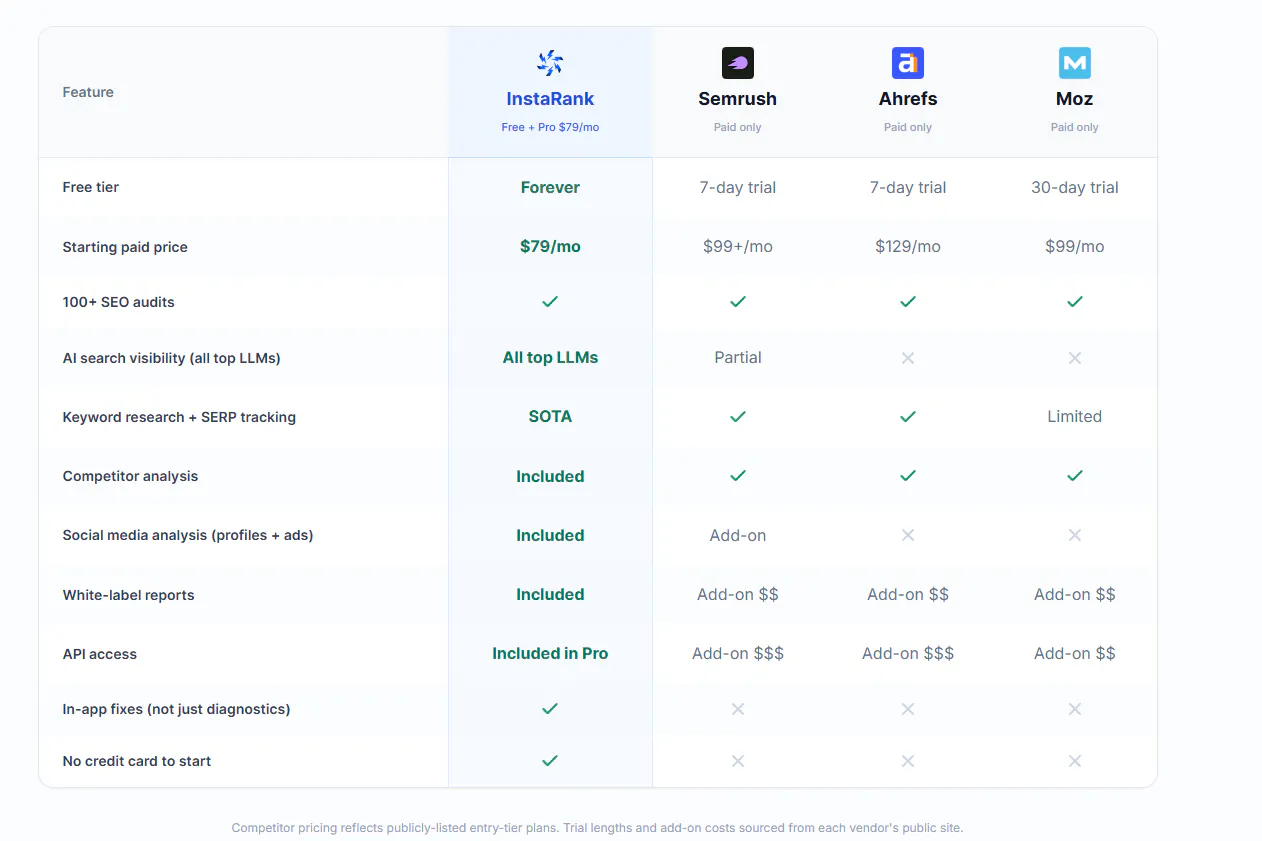Image resolution: width=1262 pixels, height=841 pixels.
Task: Click InstaRank checkmark in 100+ SEO audits row
Action: point(550,301)
